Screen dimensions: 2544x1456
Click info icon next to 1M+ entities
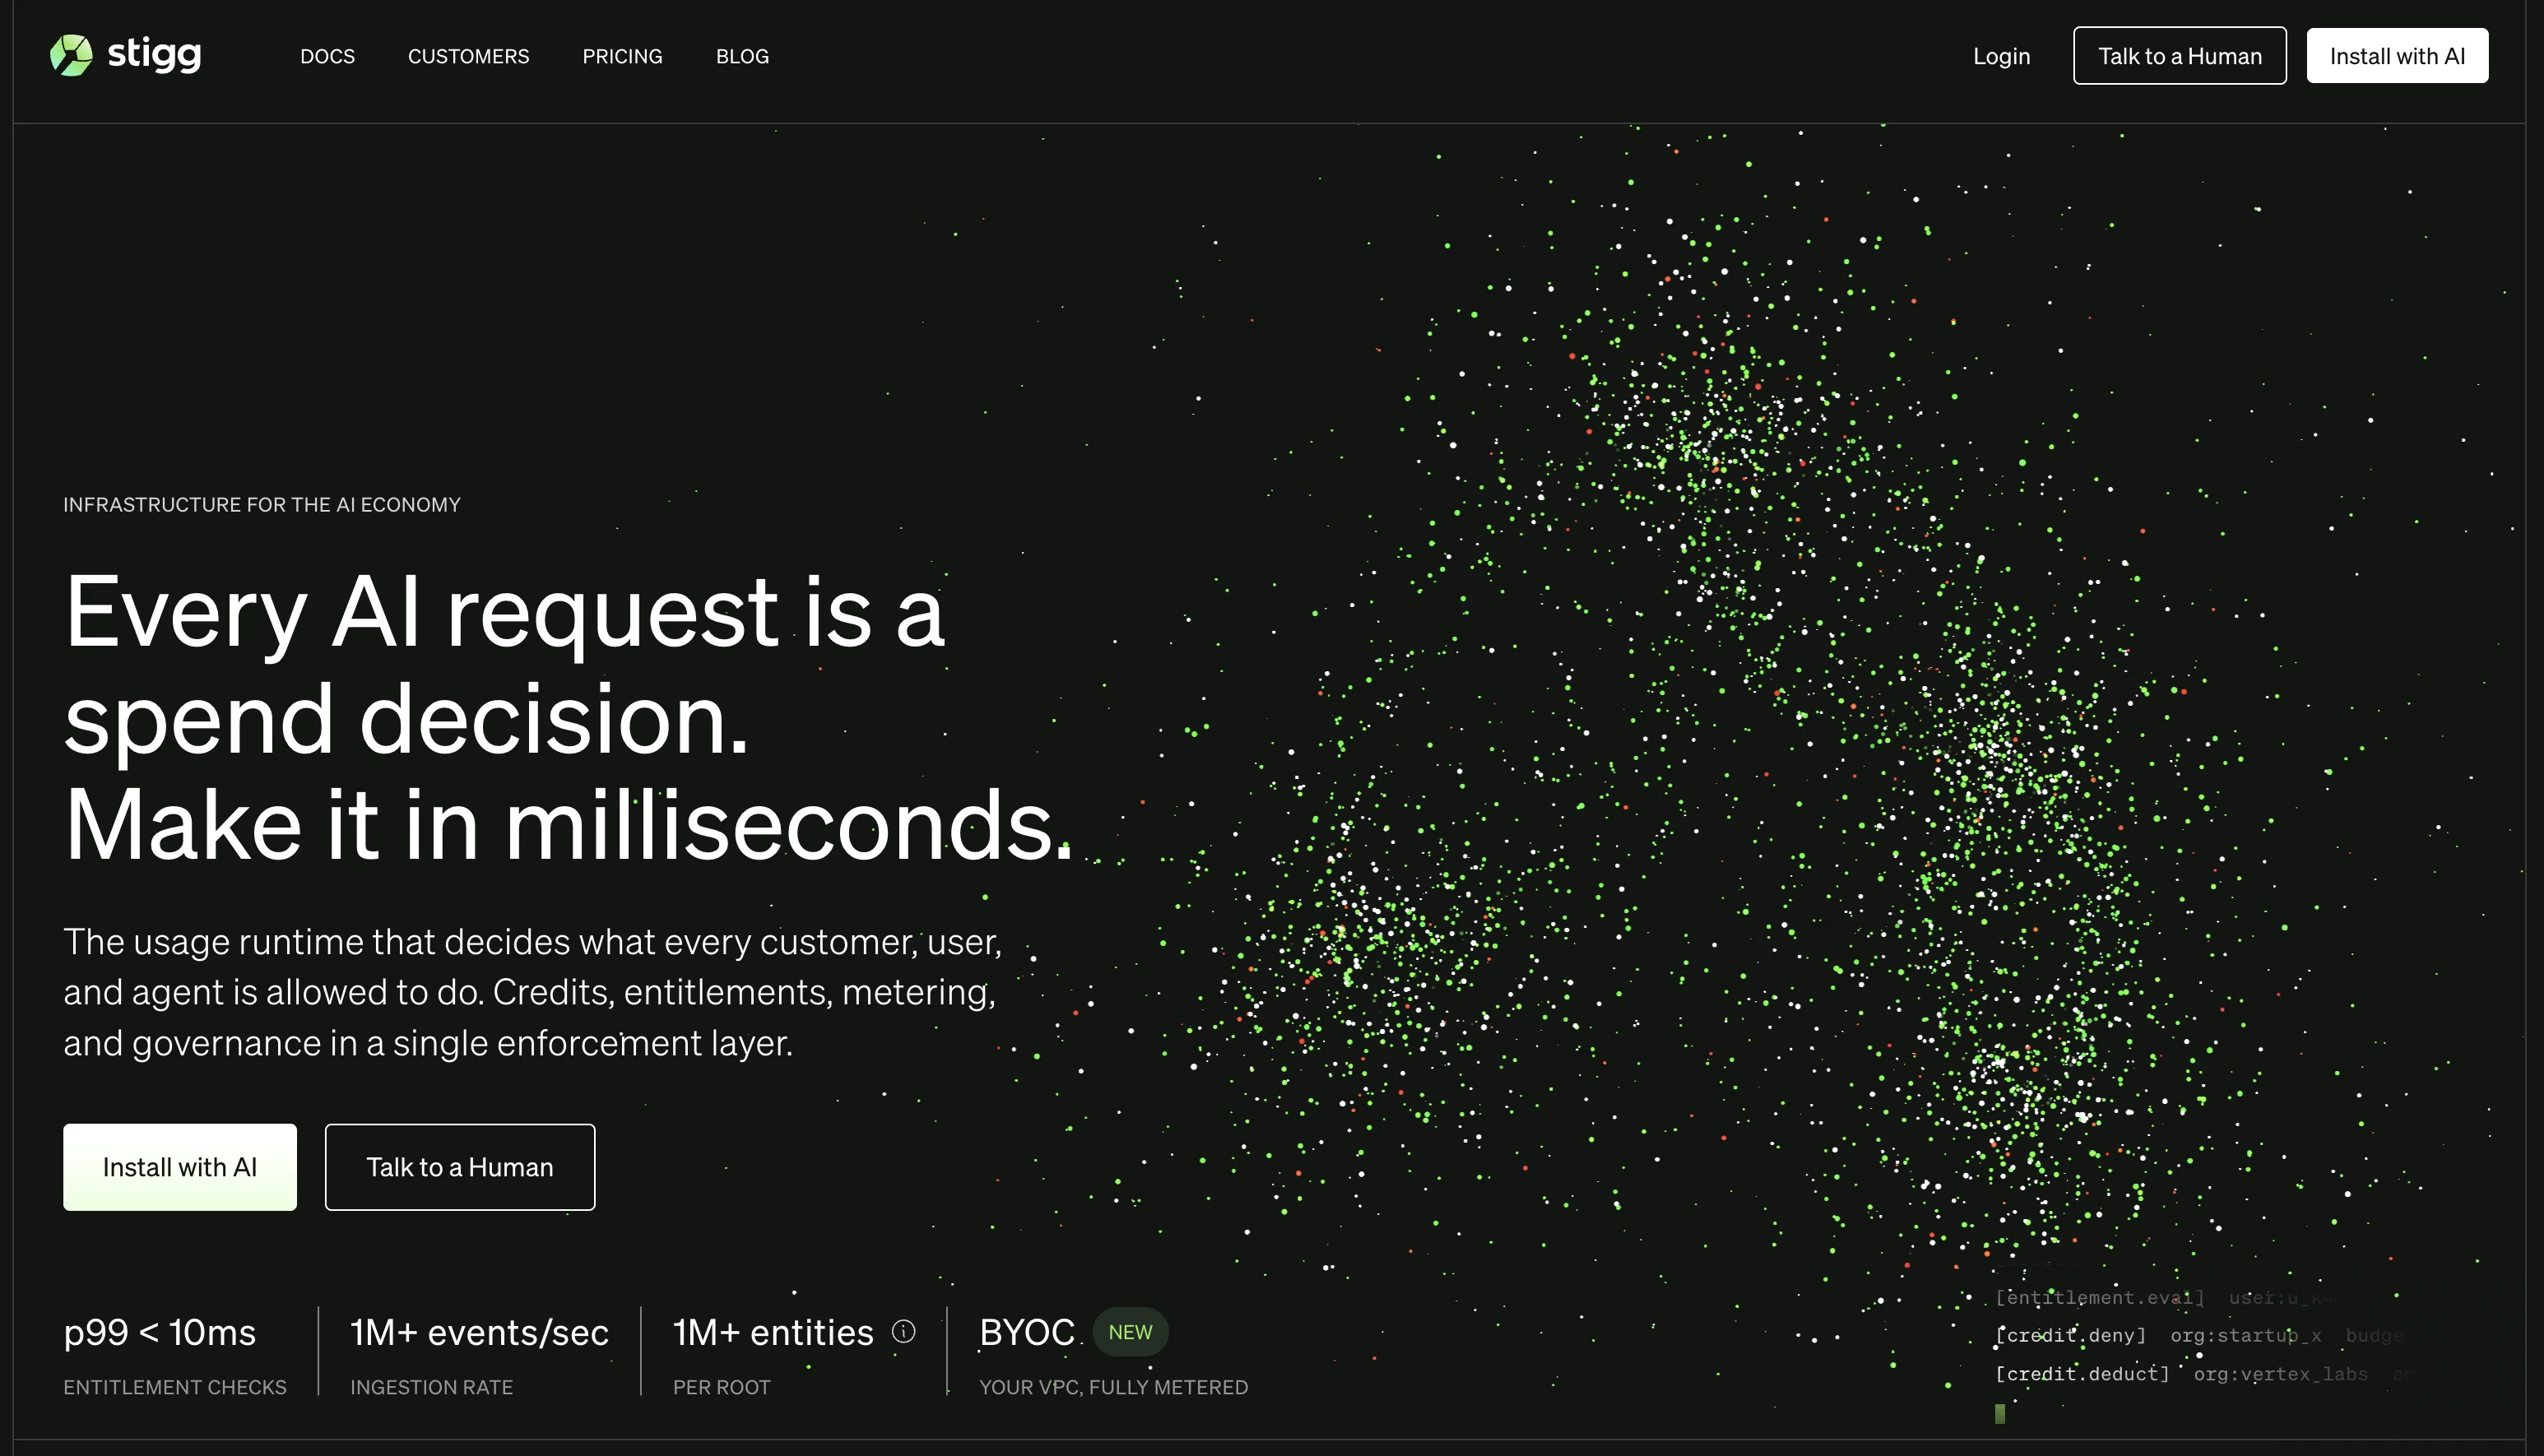coord(903,1331)
